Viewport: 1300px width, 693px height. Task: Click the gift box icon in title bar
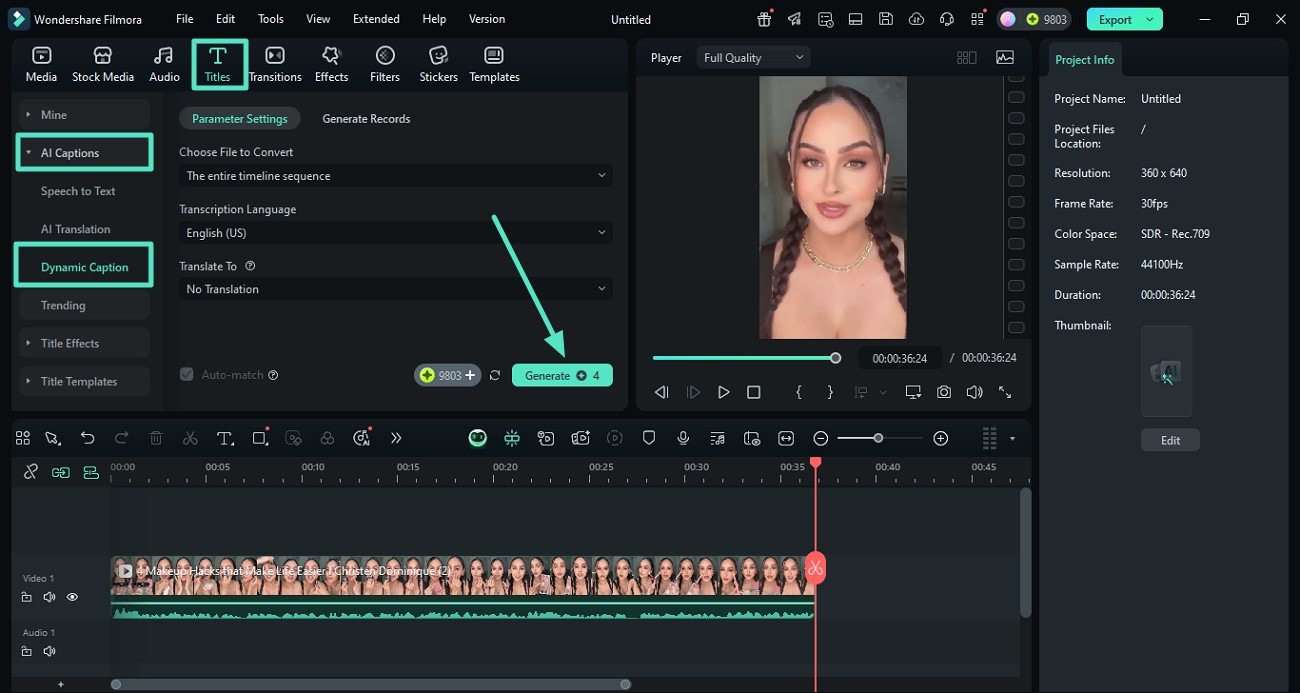(764, 19)
